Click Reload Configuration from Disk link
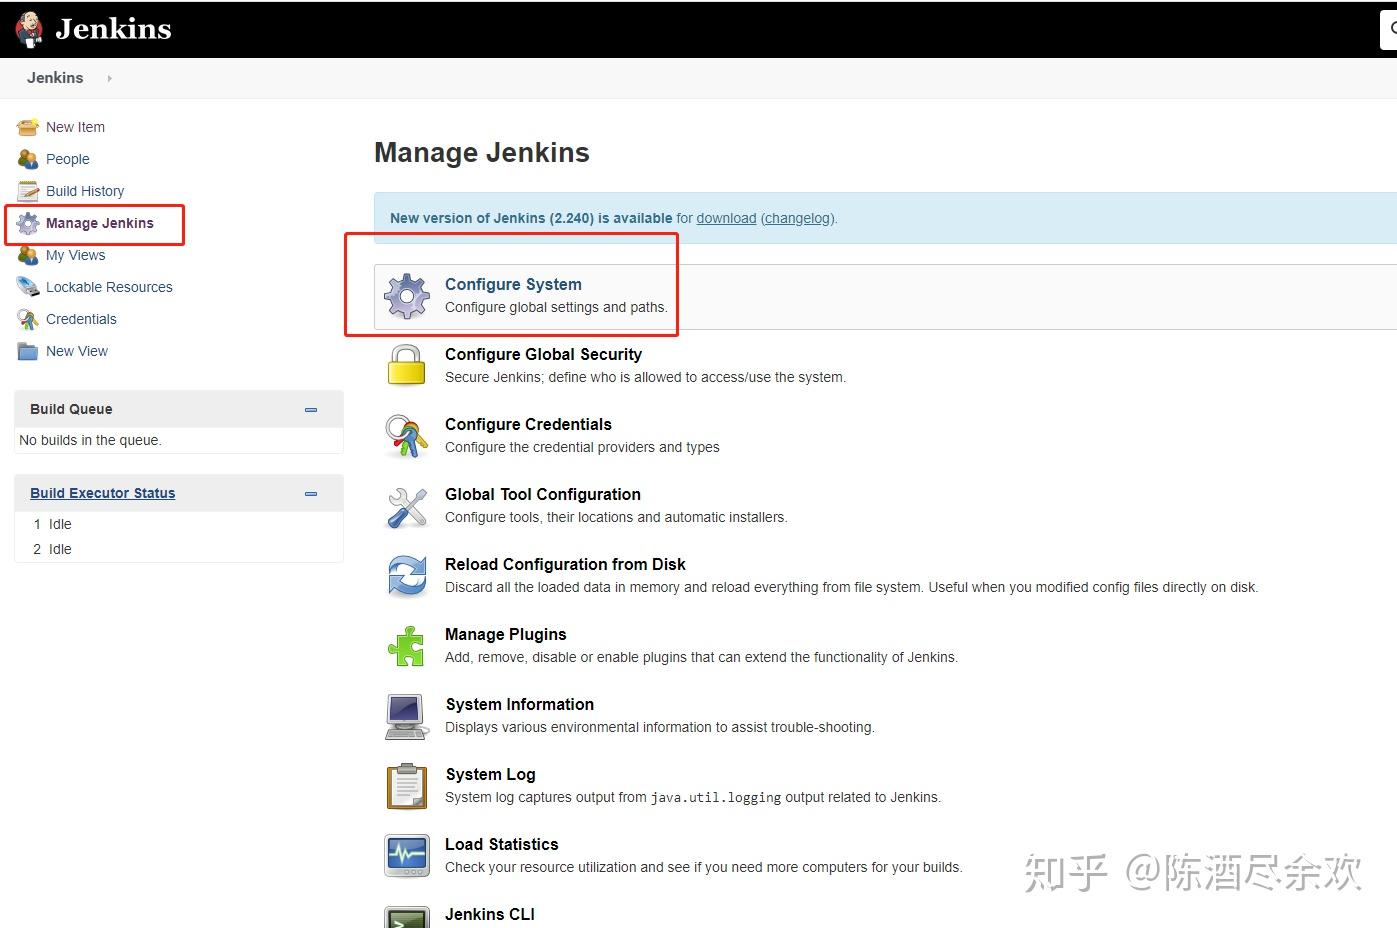This screenshot has height=928, width=1397. click(565, 564)
